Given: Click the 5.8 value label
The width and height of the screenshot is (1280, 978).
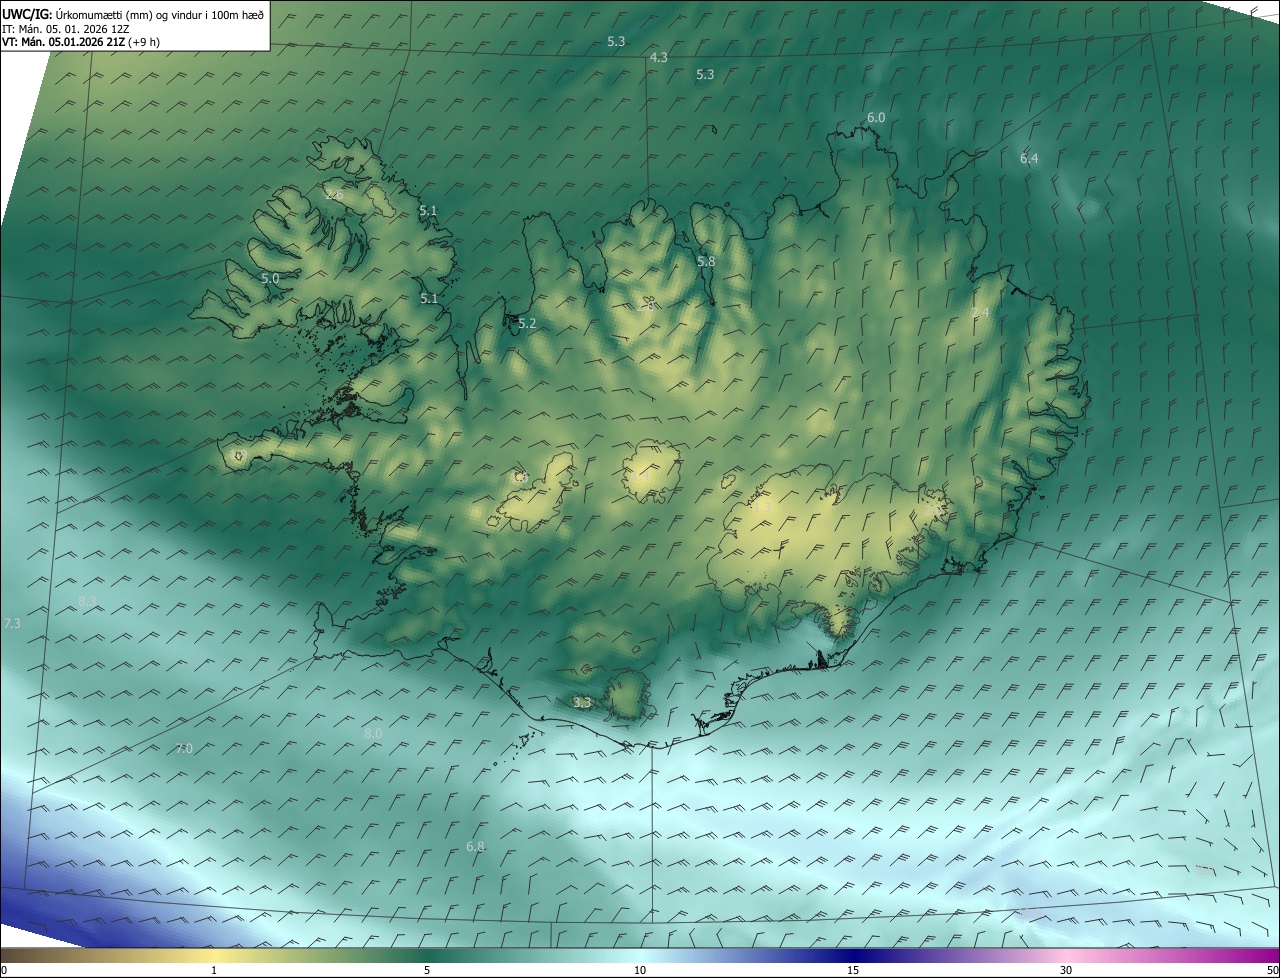Looking at the screenshot, I should pos(706,261).
